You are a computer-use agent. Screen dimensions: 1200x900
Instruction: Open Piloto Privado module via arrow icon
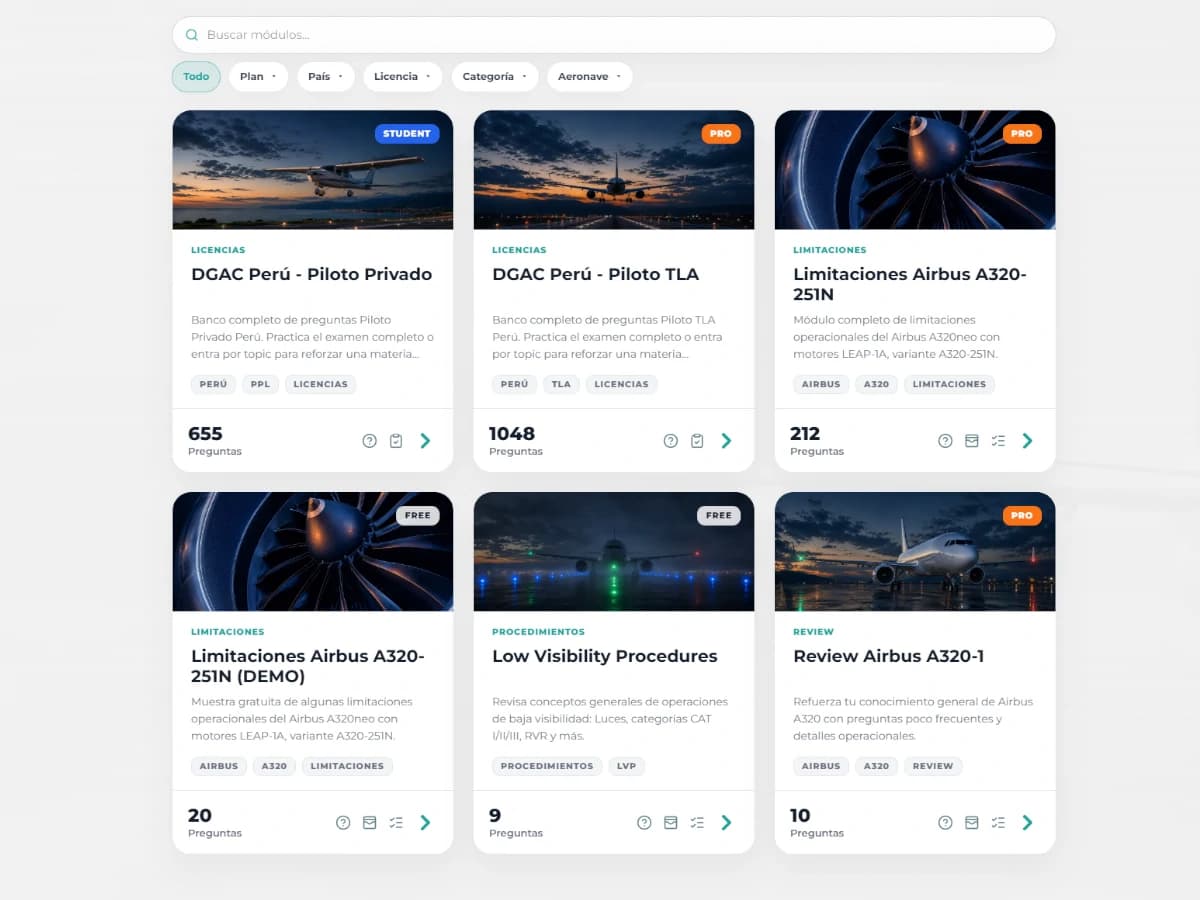[x=425, y=441]
